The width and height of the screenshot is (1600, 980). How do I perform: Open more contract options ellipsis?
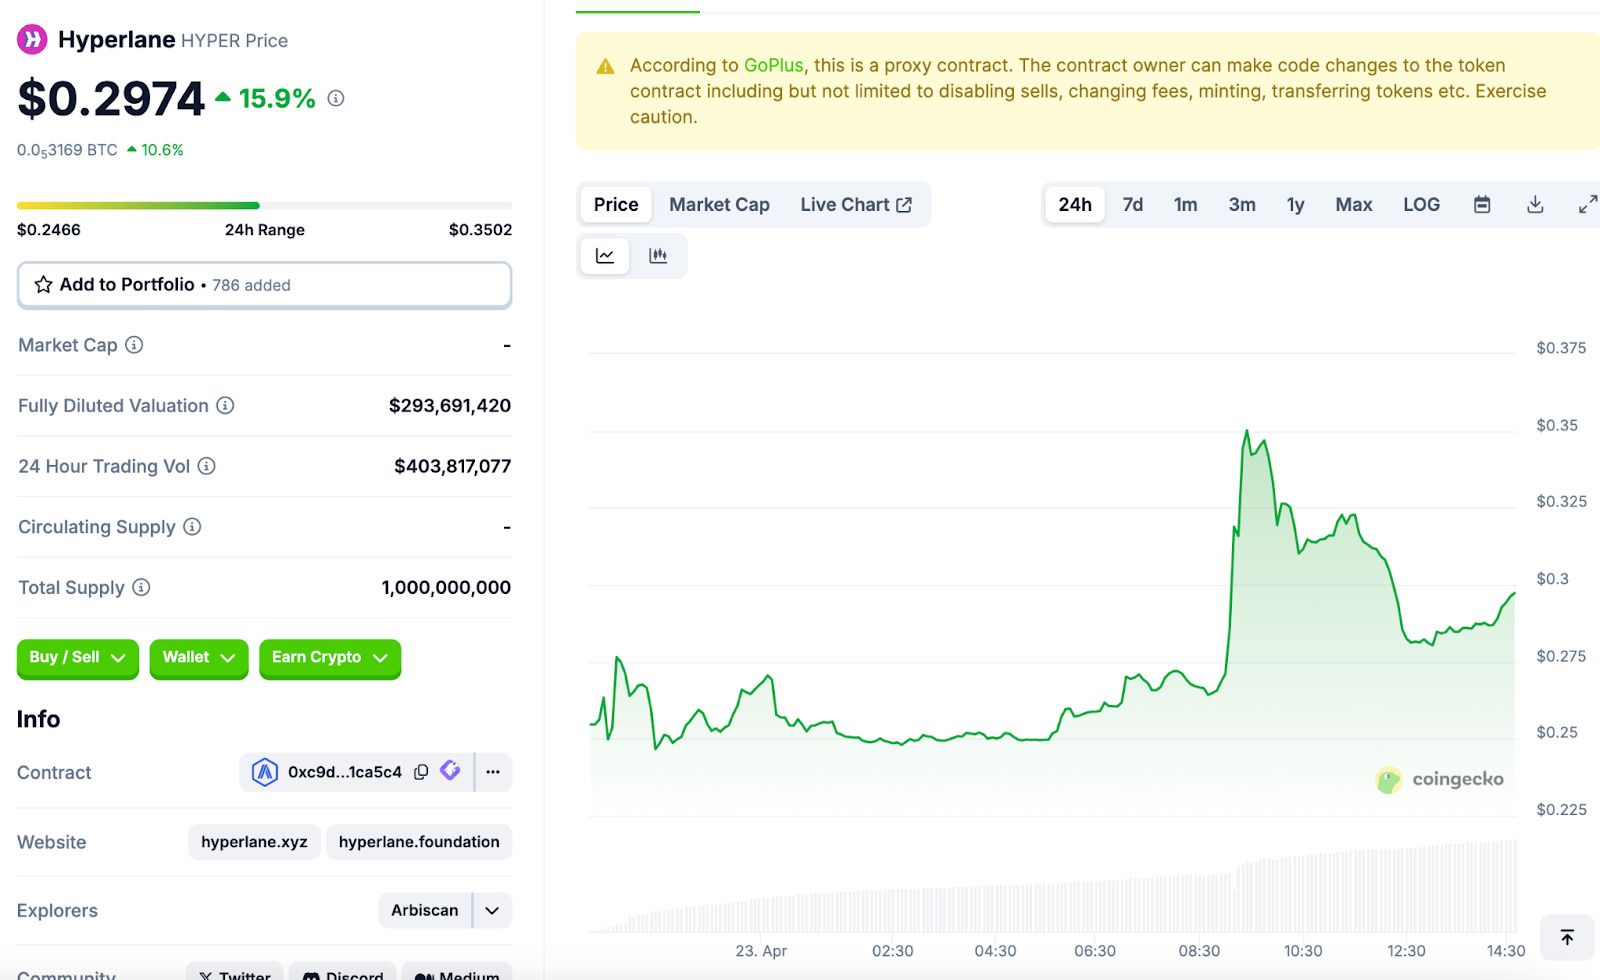[x=493, y=772]
